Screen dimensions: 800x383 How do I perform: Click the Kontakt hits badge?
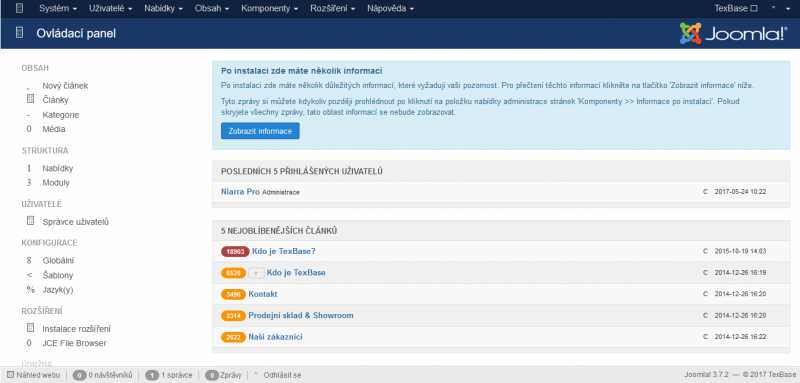(x=233, y=294)
